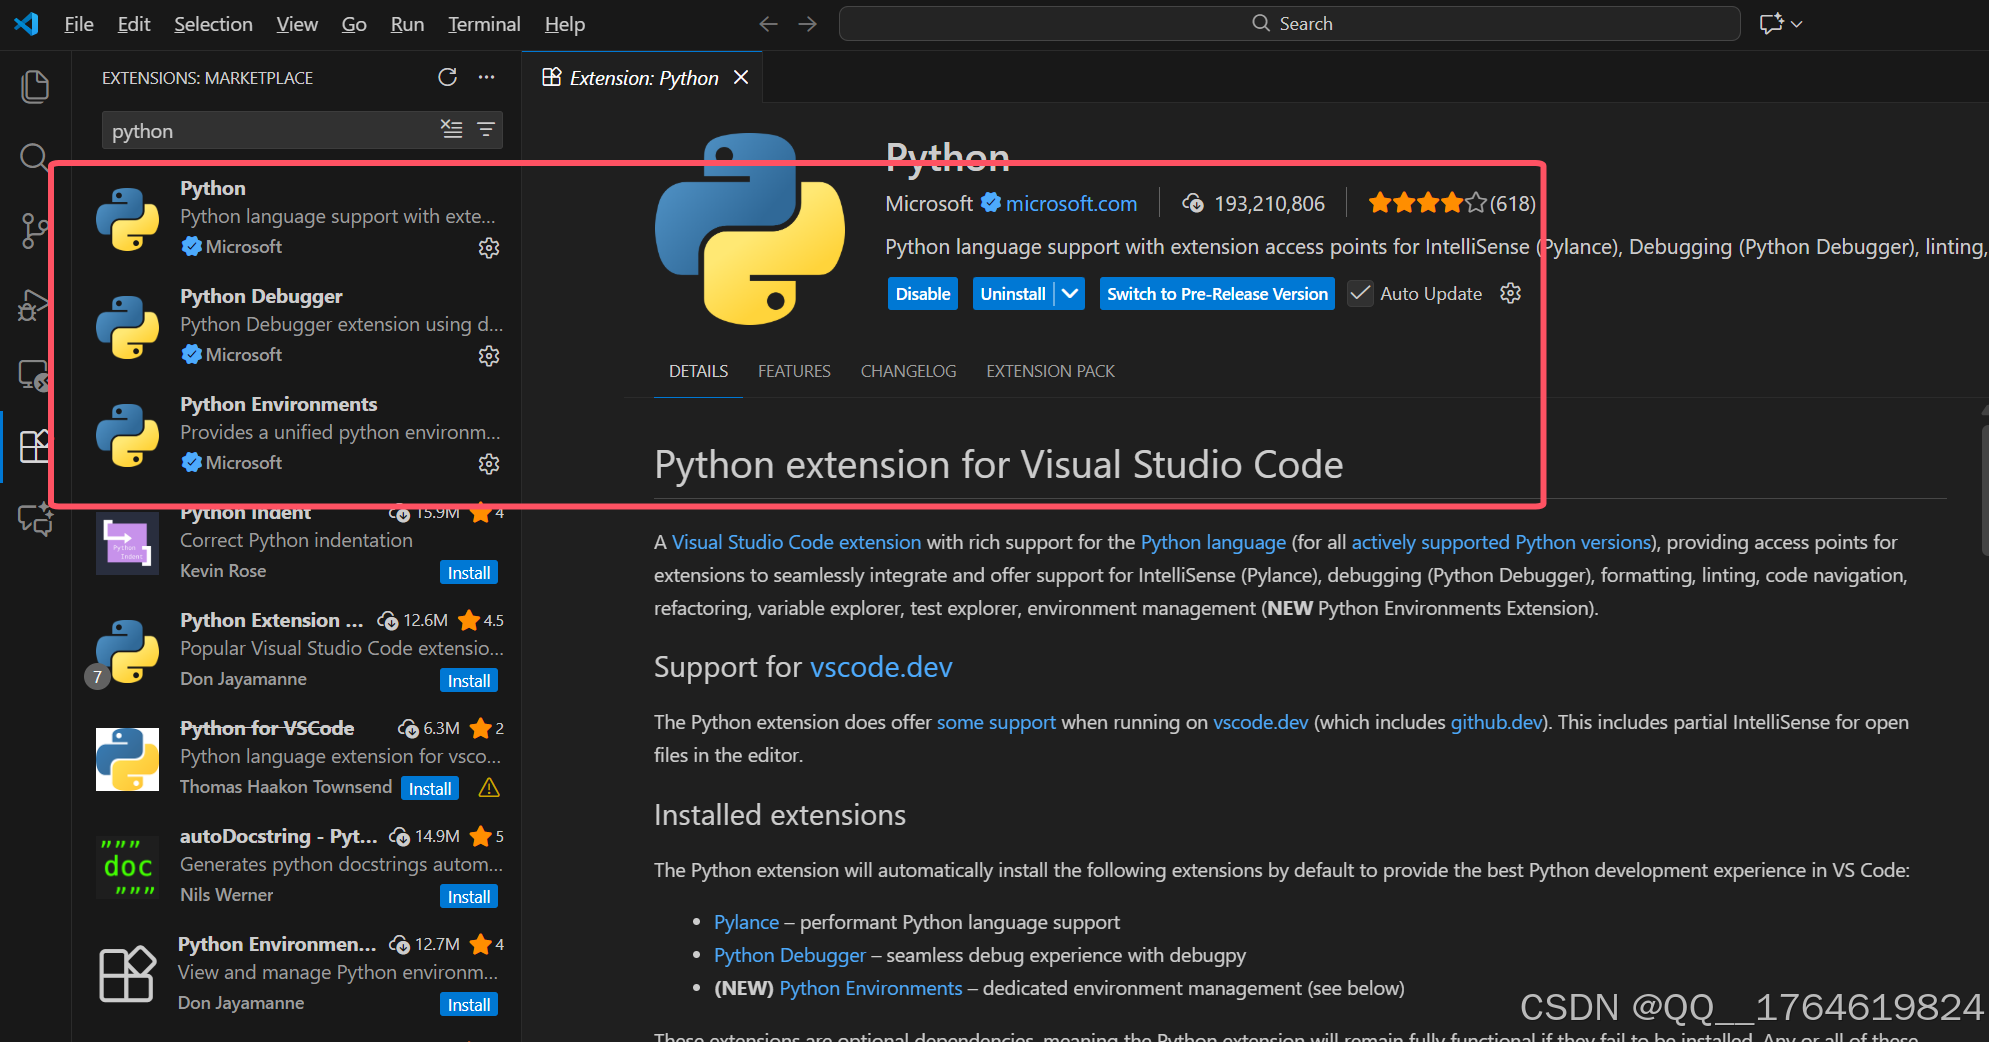Open the Go menu
Screen dimensions: 1989x1042
tap(354, 24)
